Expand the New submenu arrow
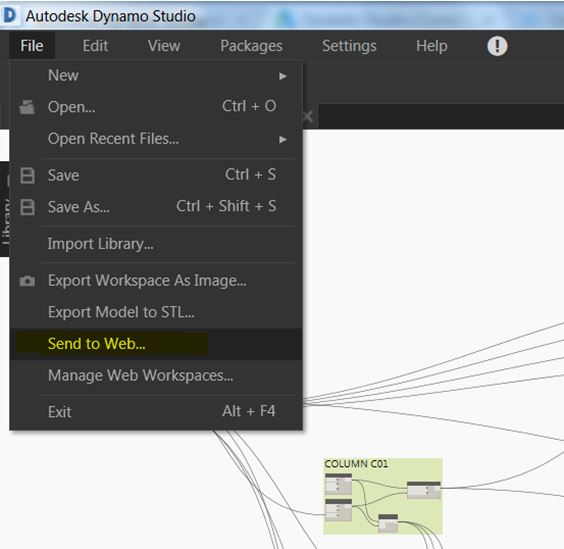Viewport: 564px width, 549px height. click(283, 76)
